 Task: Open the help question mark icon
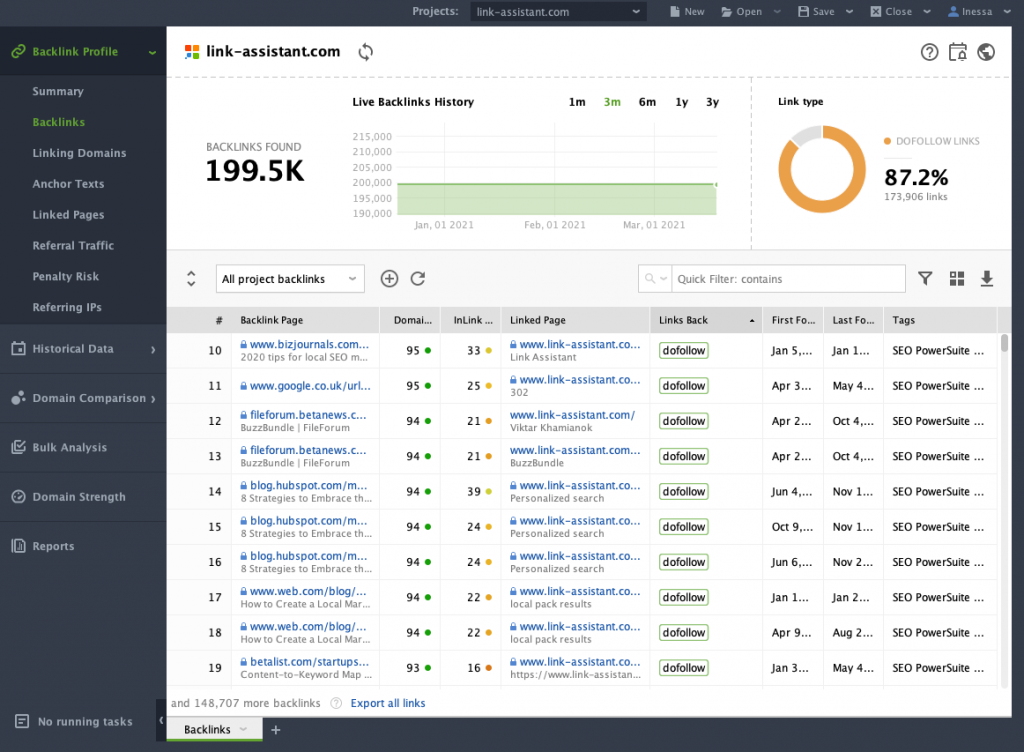(929, 52)
